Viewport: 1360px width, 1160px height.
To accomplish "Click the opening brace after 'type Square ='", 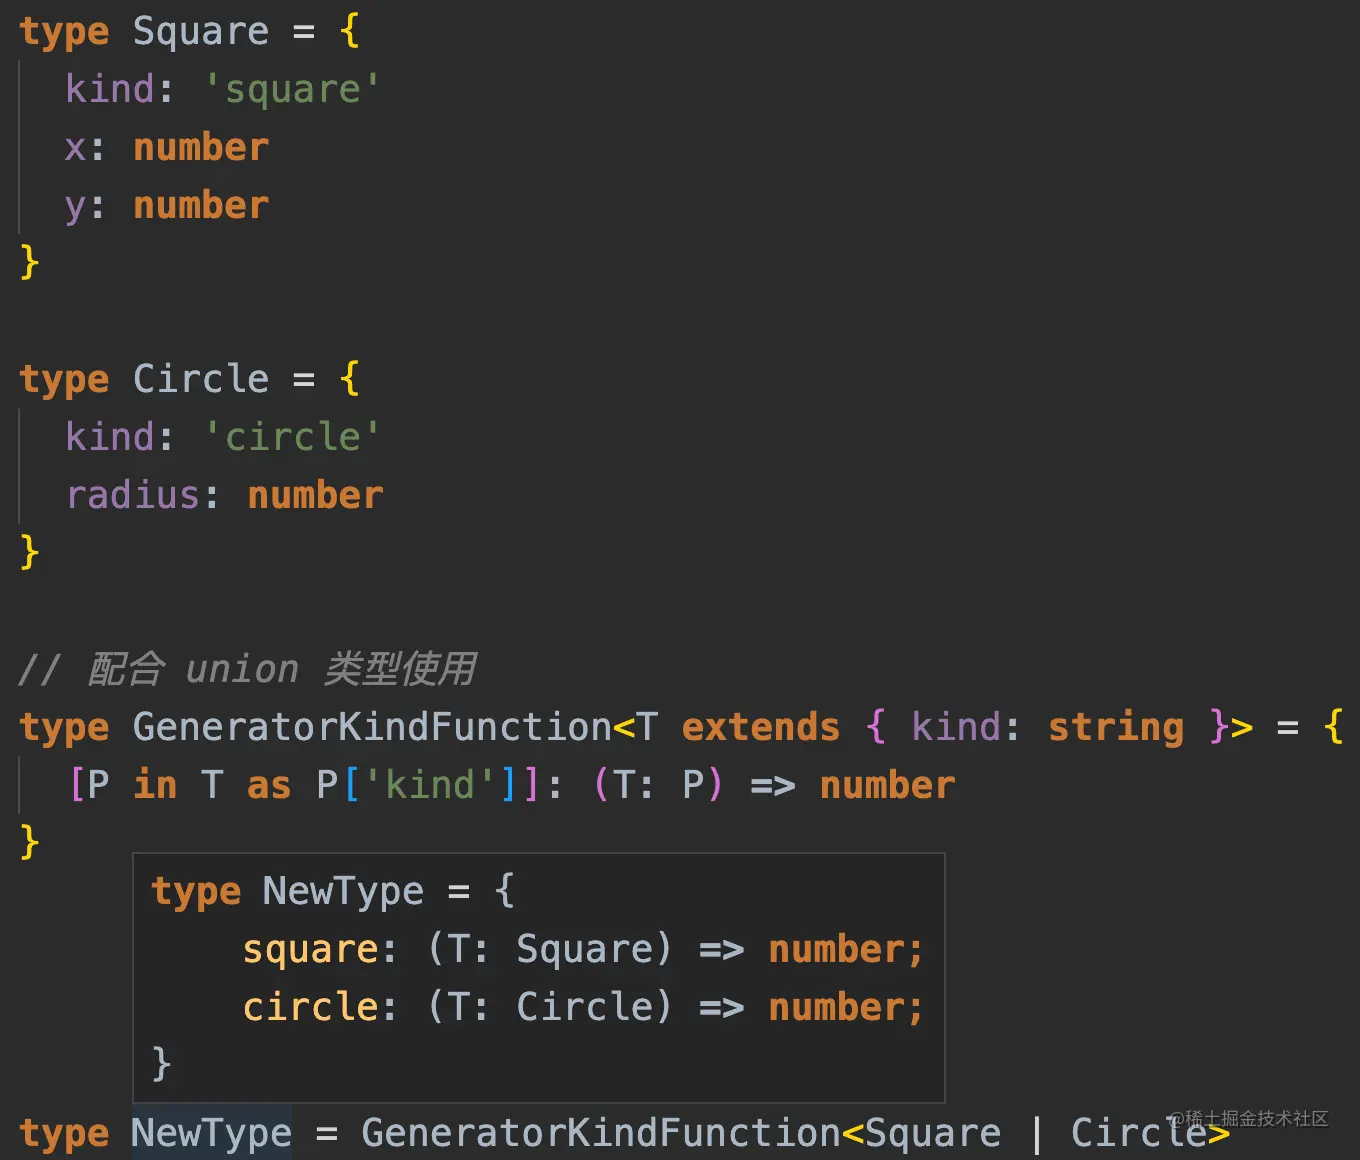I will click(349, 32).
